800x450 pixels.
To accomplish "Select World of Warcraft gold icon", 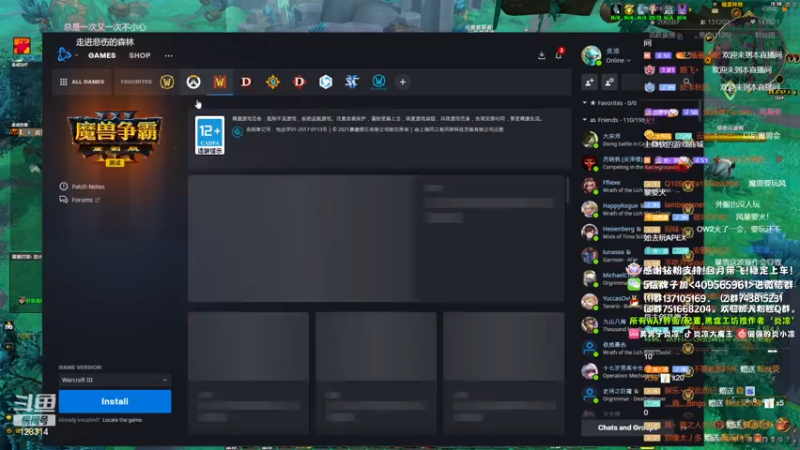I will 167,82.
